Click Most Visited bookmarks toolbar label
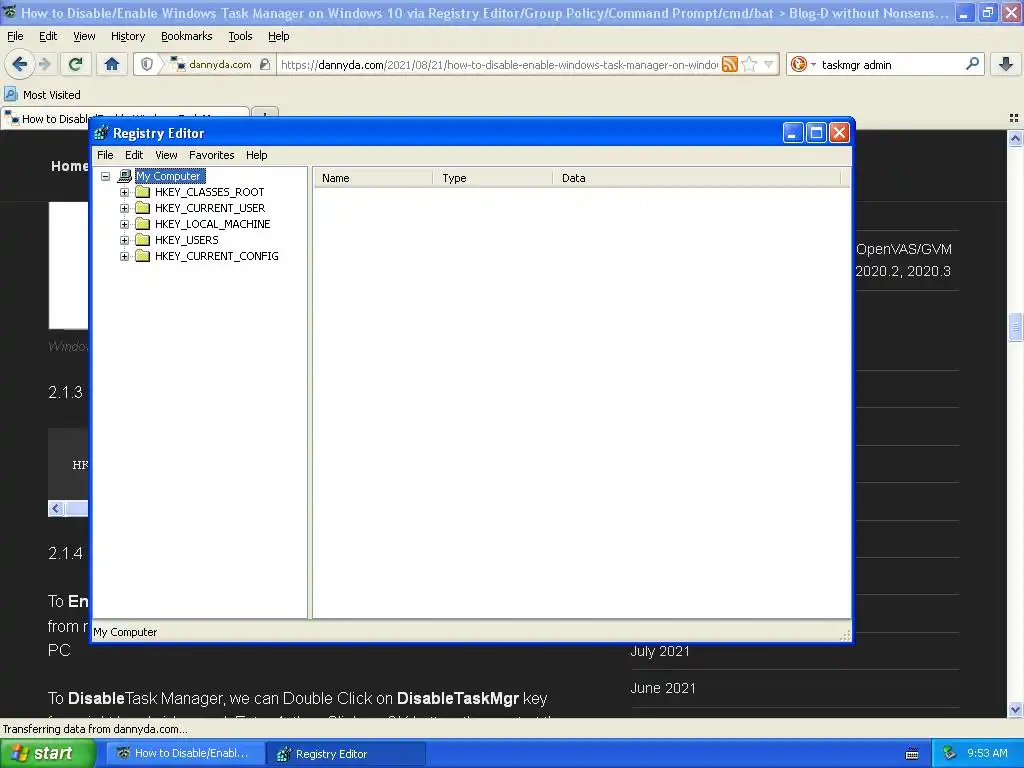Screen dimensions: 1024x768 click(x=52, y=95)
